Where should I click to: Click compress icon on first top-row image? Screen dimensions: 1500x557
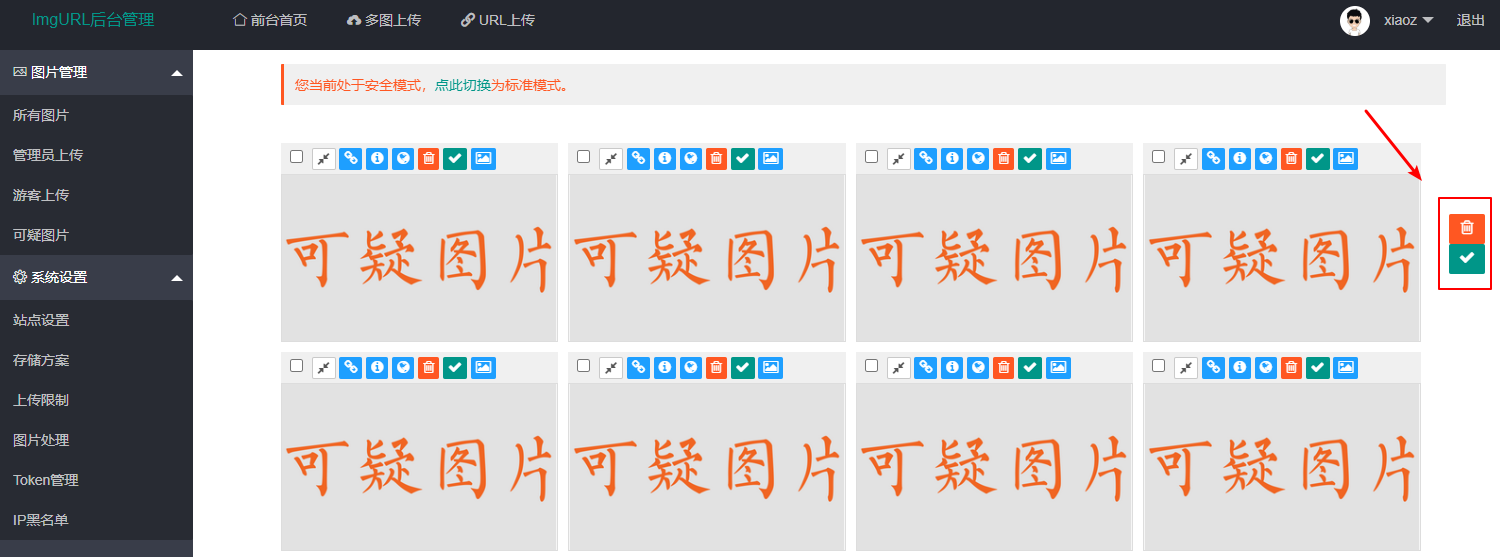323,158
